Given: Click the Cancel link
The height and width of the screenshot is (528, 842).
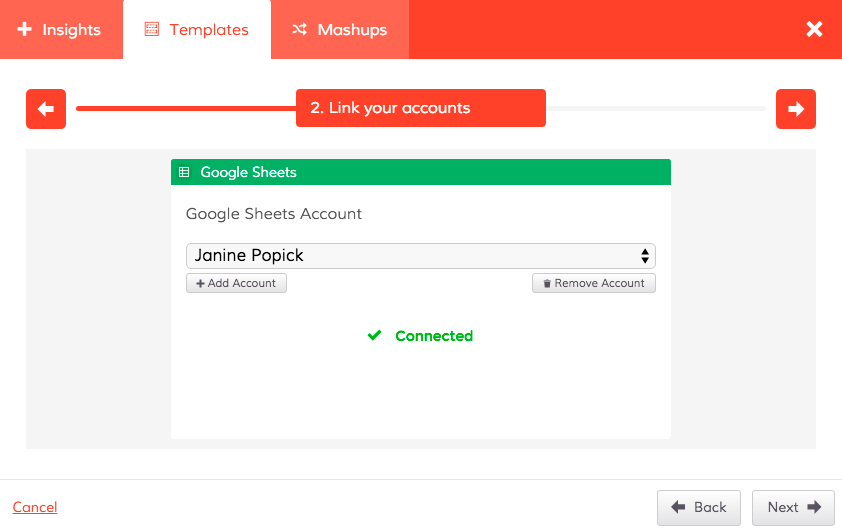Looking at the screenshot, I should (x=35, y=507).
